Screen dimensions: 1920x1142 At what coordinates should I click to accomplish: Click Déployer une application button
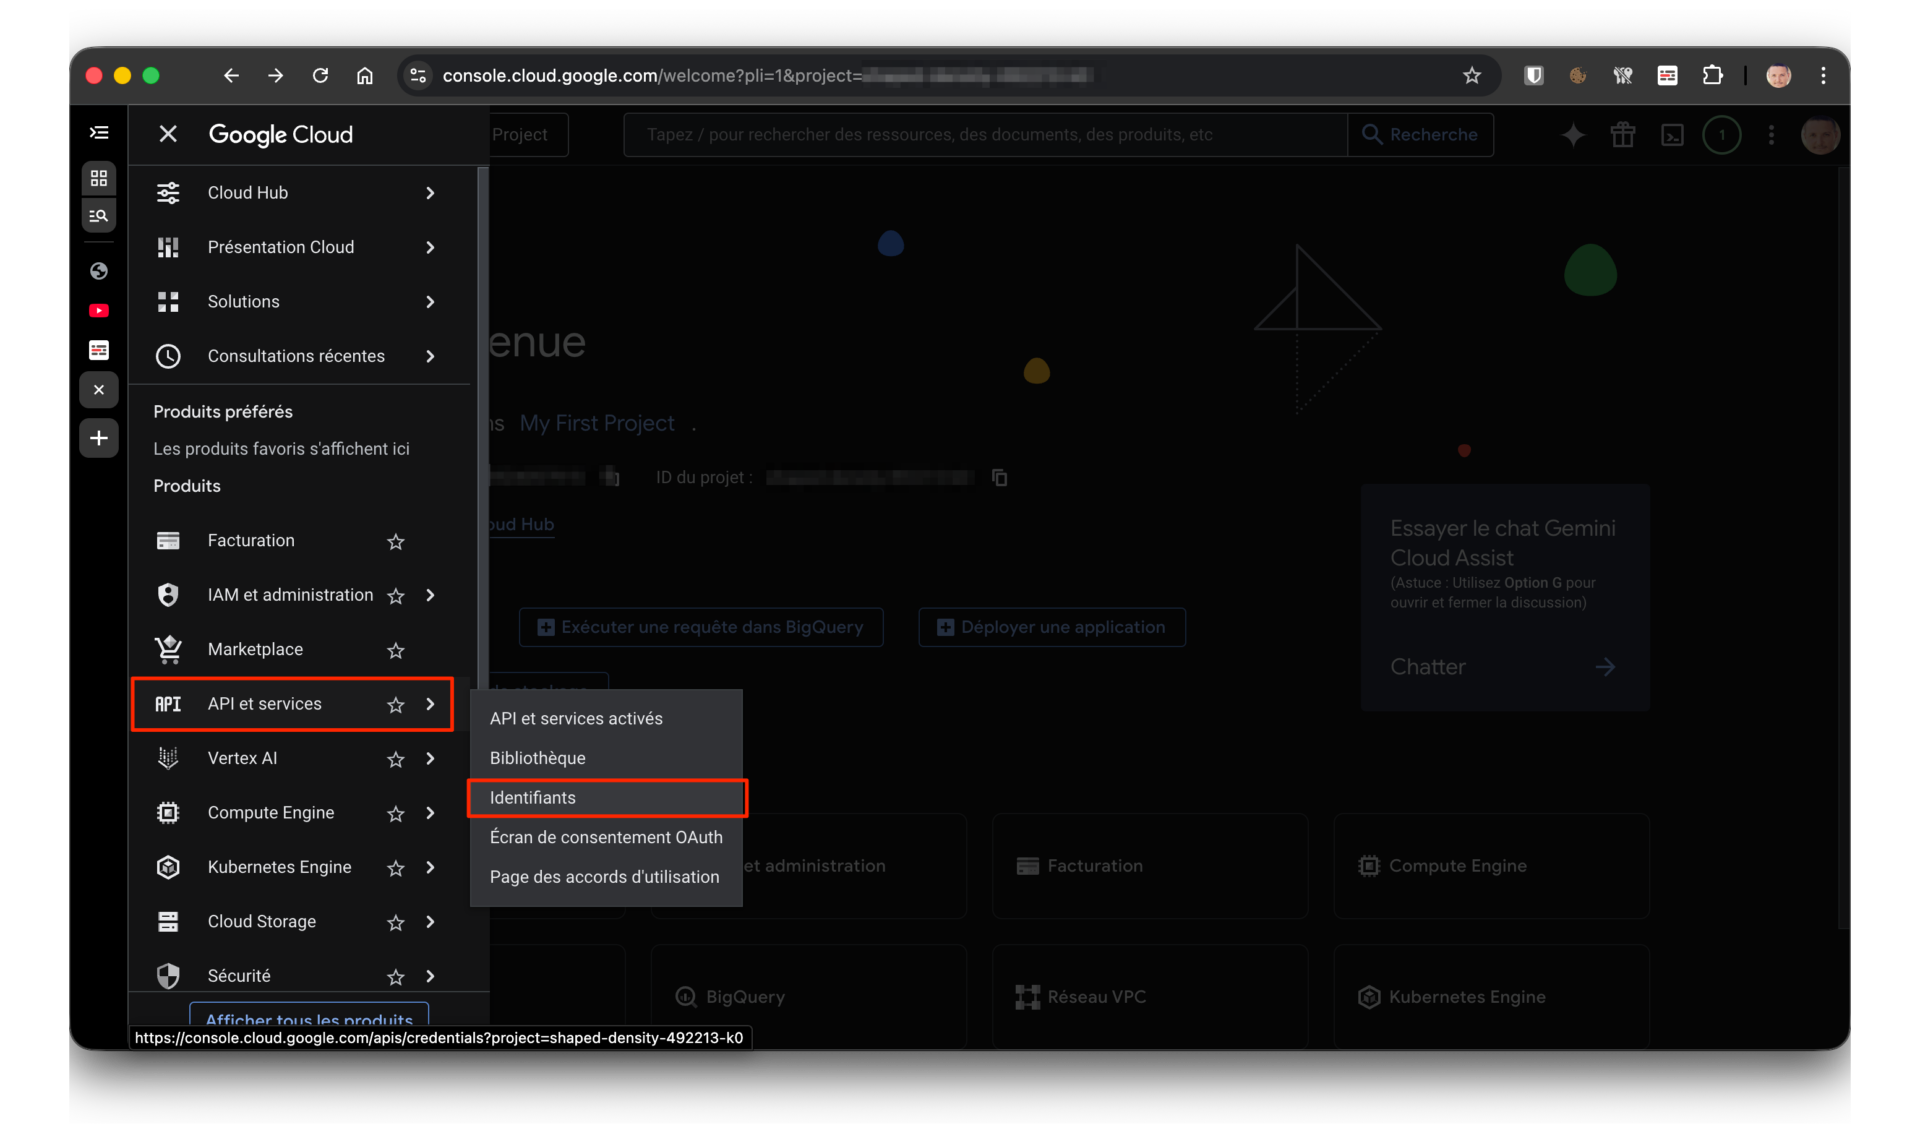click(x=1052, y=627)
